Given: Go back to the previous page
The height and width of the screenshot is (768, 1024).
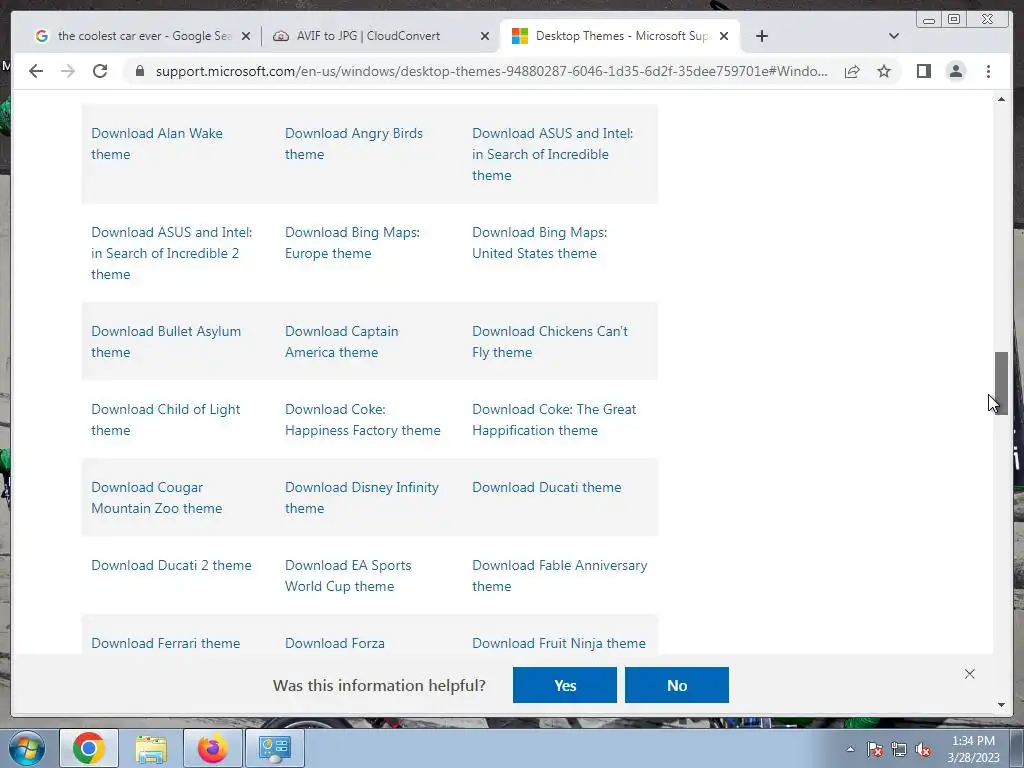Looking at the screenshot, I should point(36,71).
